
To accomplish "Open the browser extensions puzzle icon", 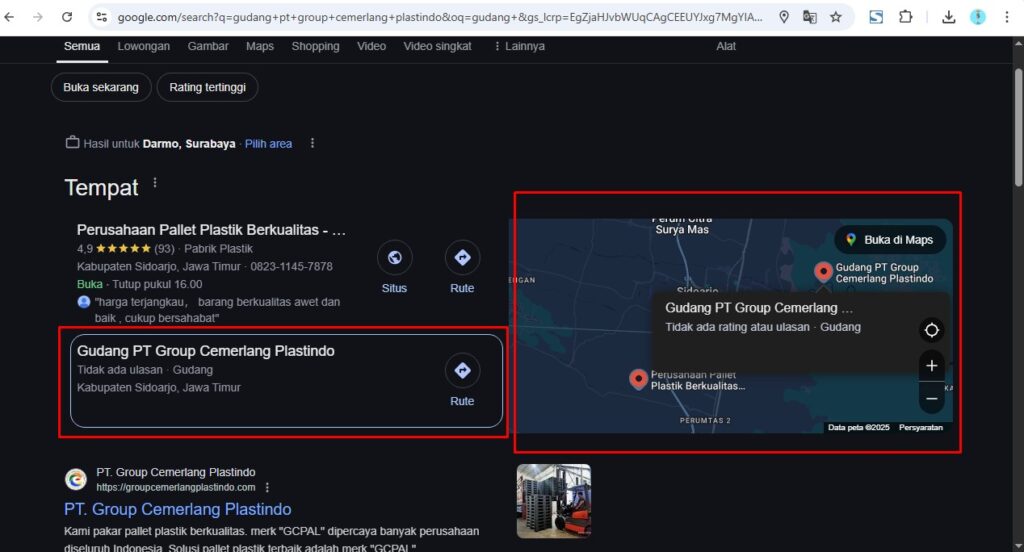I will (x=905, y=17).
